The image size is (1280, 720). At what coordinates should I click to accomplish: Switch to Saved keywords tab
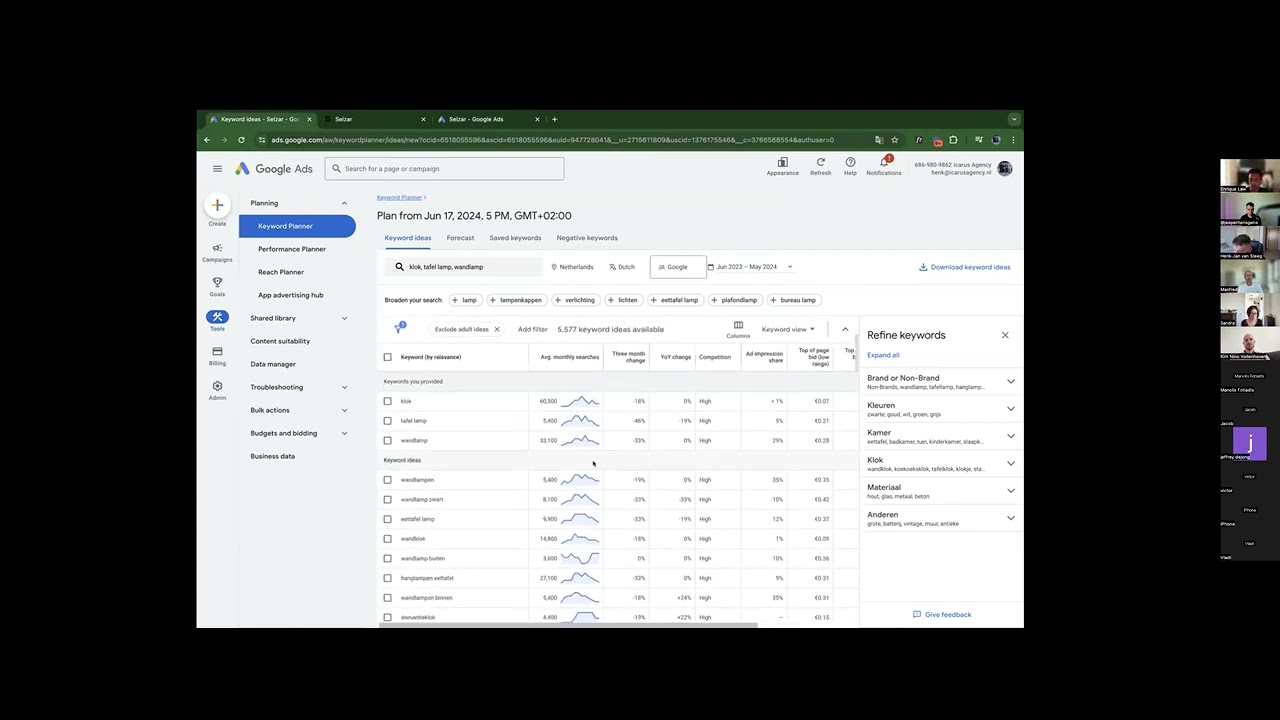click(515, 238)
